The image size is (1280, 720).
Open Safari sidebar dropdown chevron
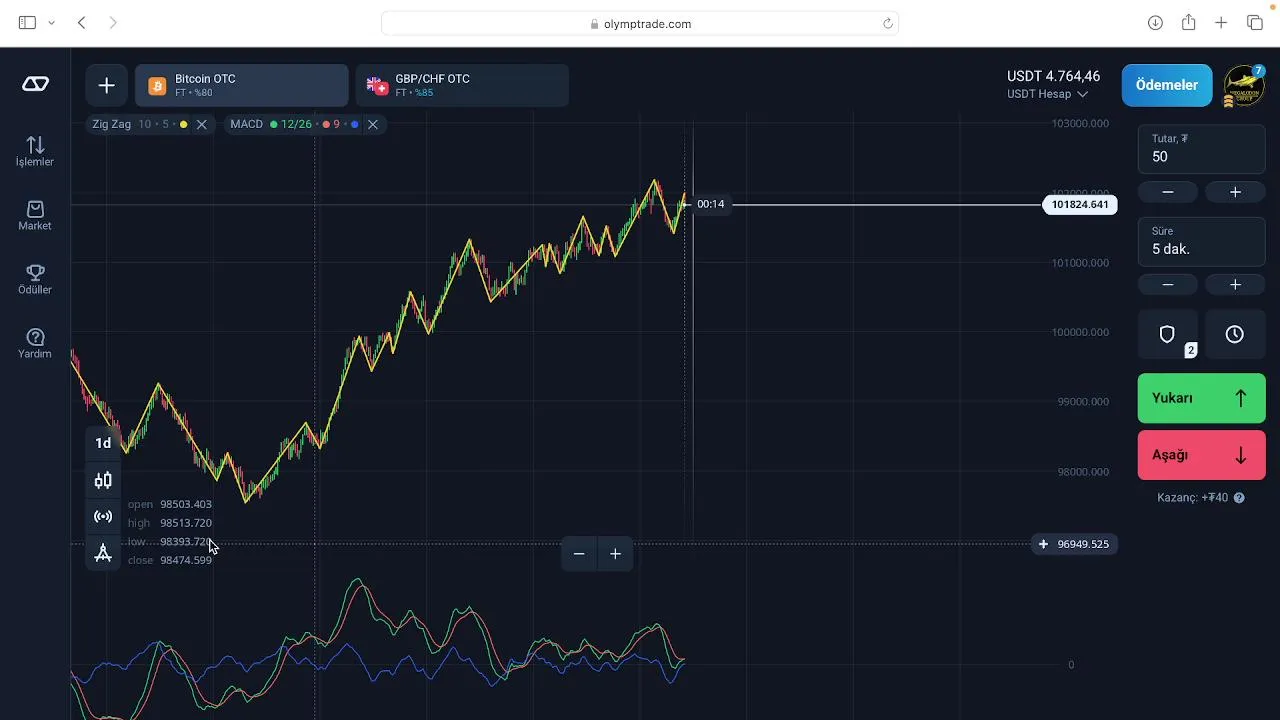tap(51, 23)
